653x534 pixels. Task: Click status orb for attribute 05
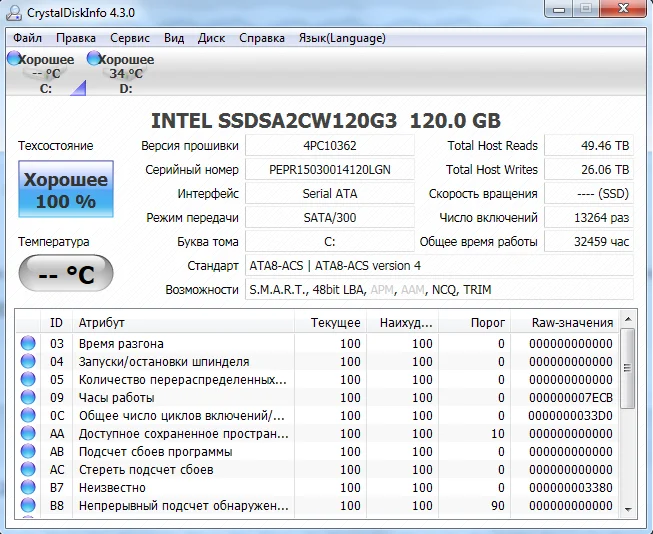coord(28,380)
